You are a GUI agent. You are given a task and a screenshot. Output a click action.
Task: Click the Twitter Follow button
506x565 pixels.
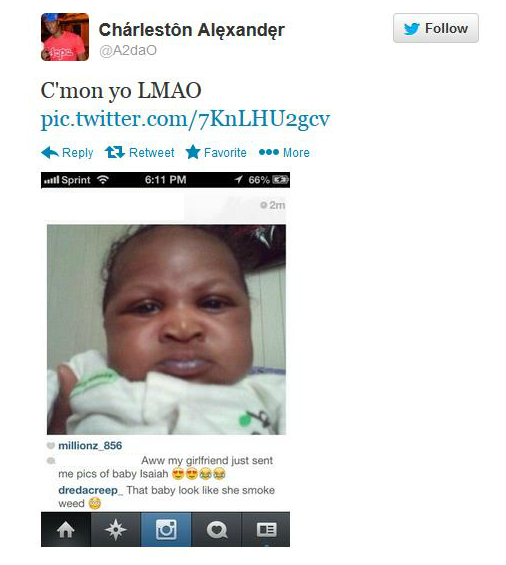coord(435,28)
